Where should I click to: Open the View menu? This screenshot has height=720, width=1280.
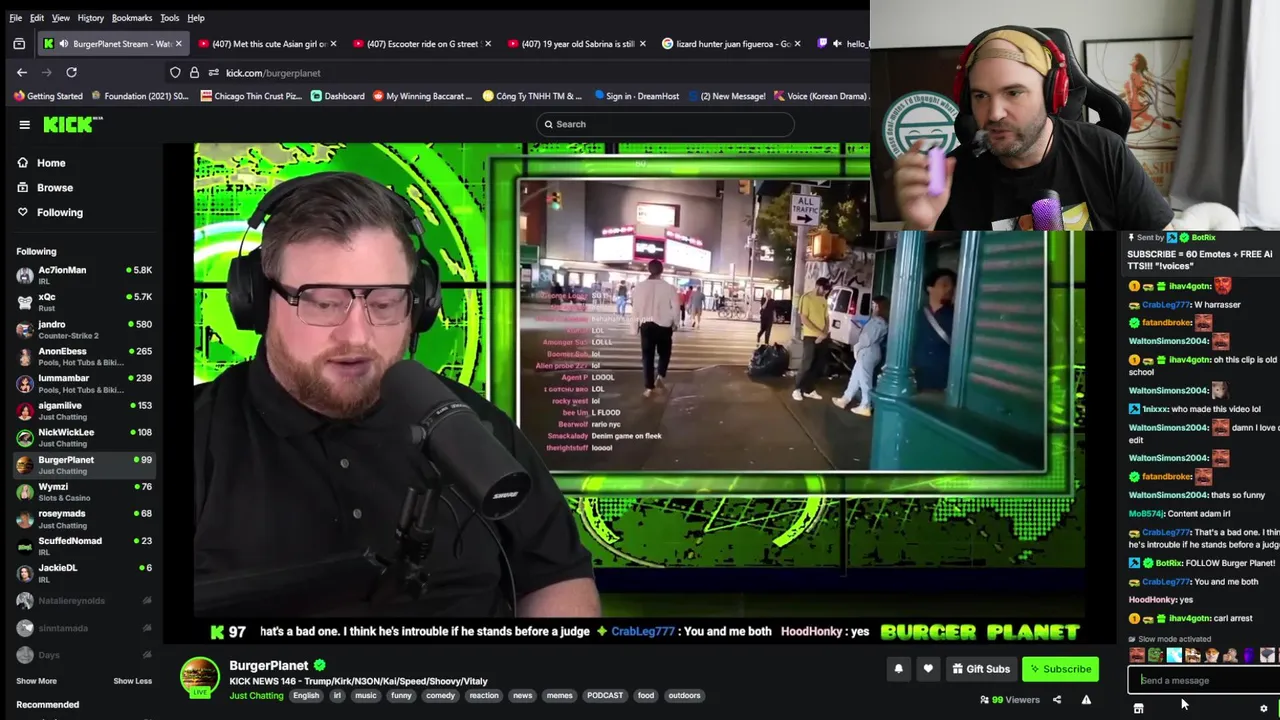pyautogui.click(x=61, y=18)
